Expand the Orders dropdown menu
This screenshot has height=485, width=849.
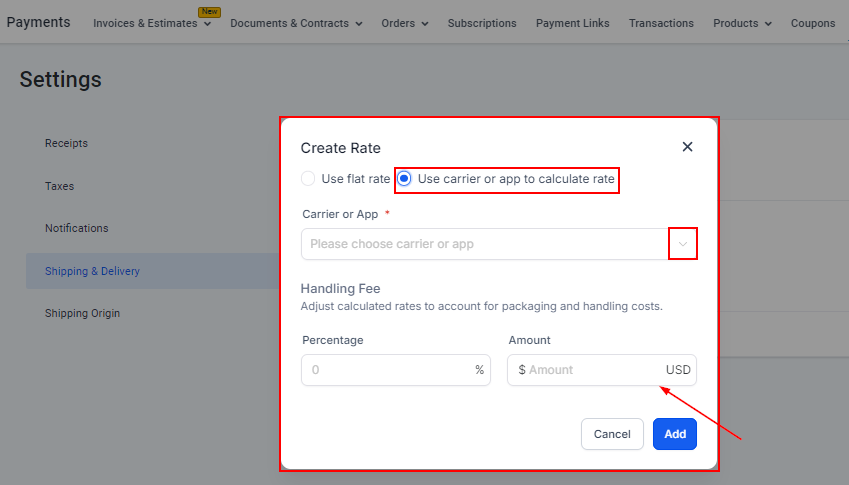coord(405,23)
